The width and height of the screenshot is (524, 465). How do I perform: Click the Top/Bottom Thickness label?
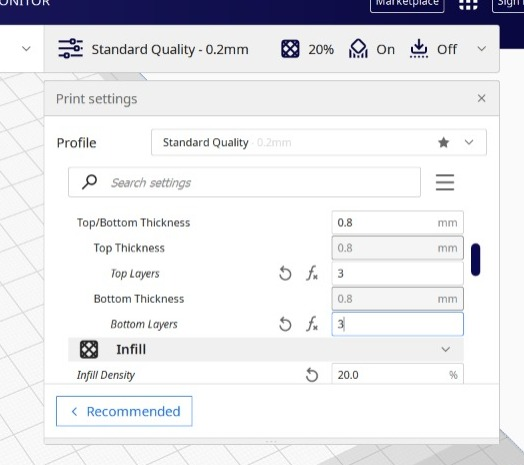133,223
